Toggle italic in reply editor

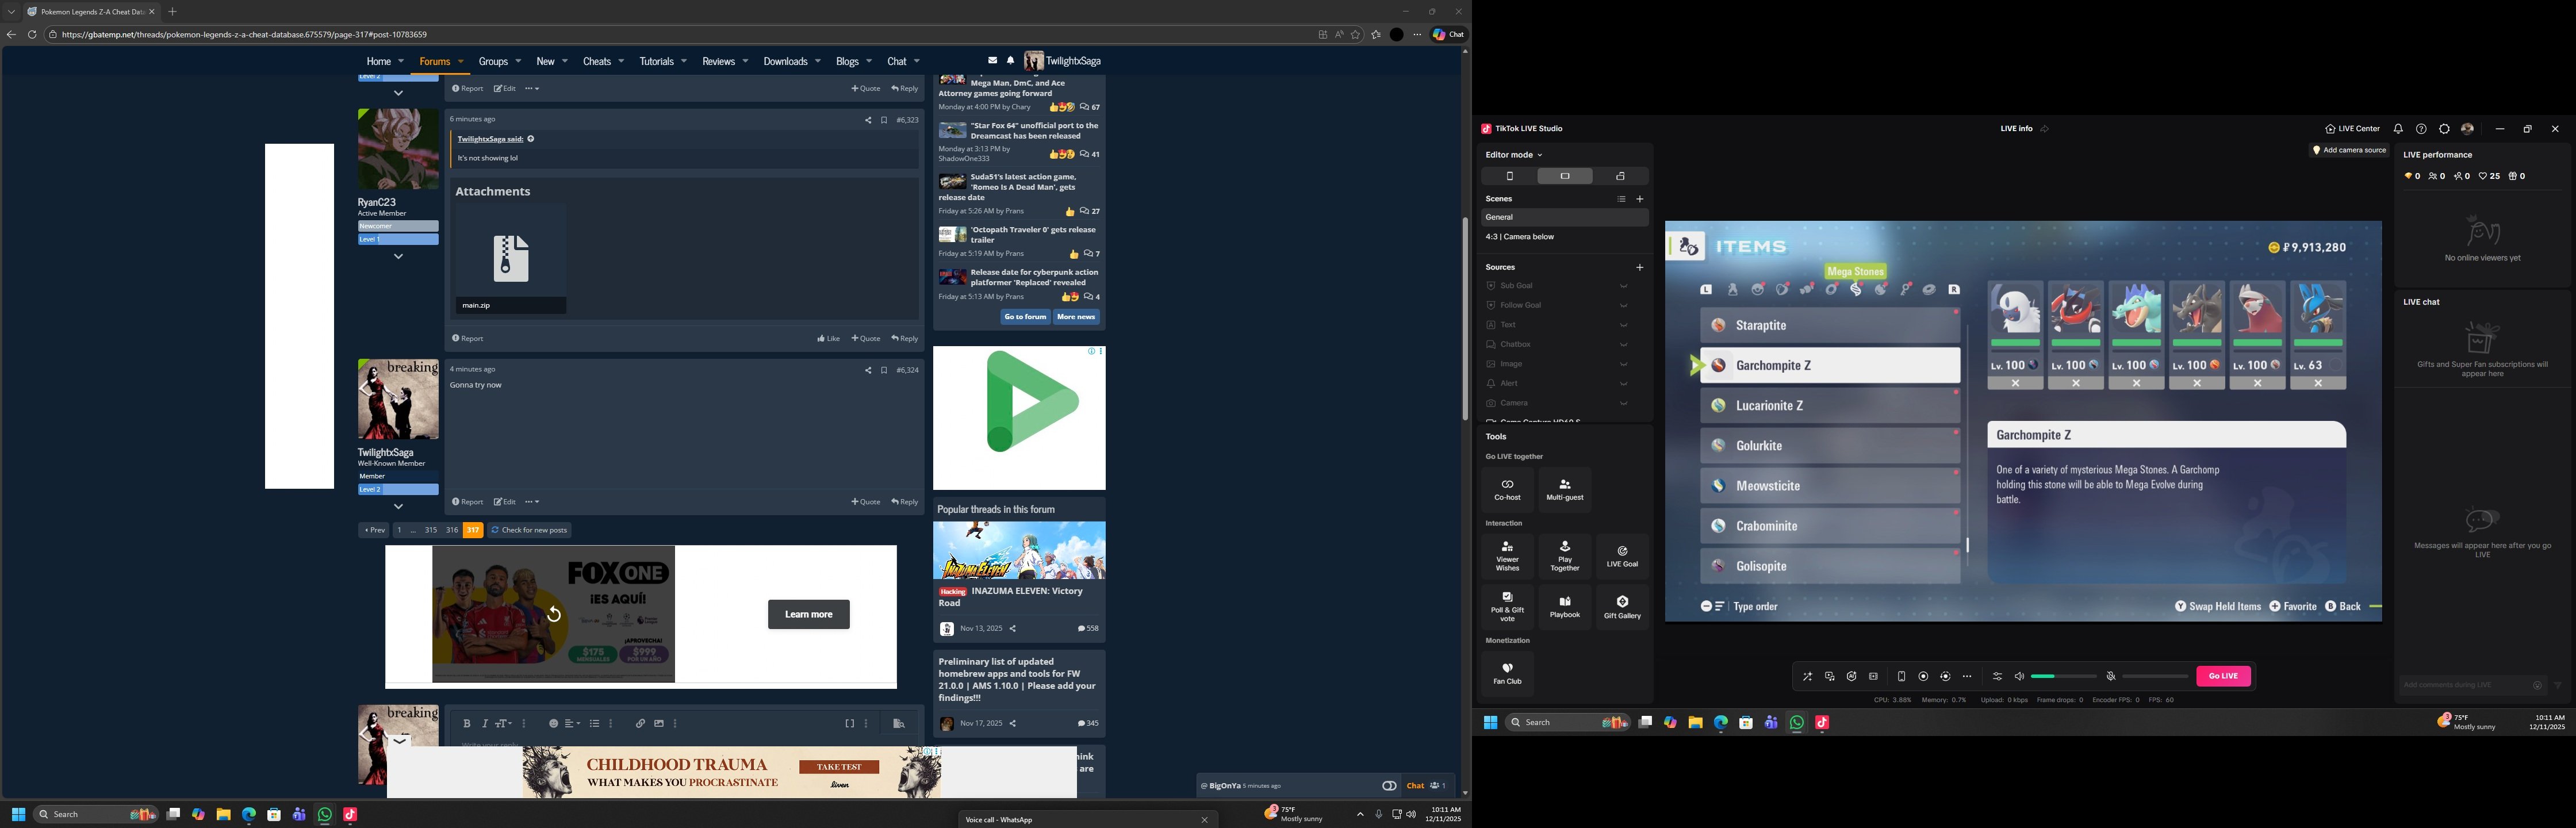[x=485, y=724]
